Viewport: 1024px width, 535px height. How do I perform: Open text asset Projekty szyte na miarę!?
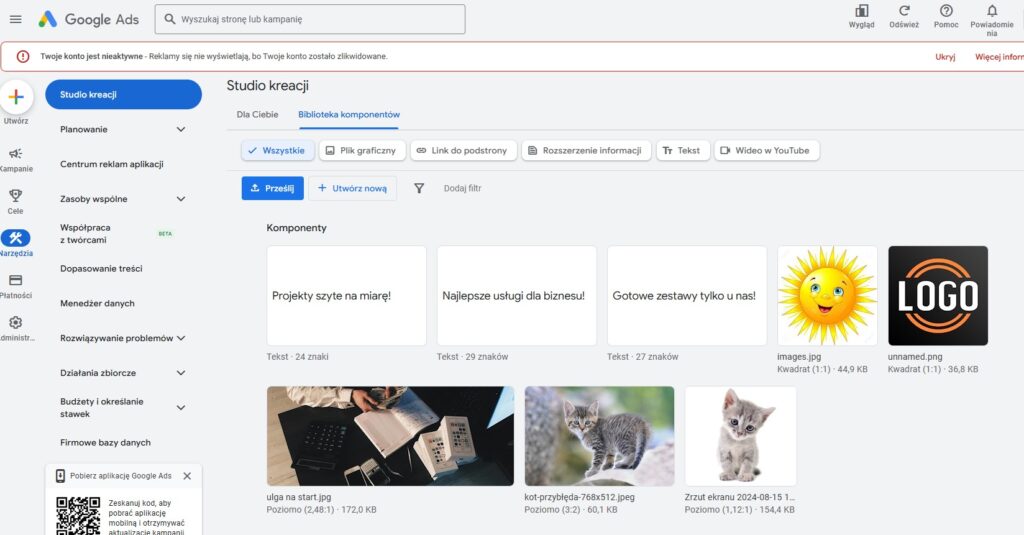pos(346,296)
